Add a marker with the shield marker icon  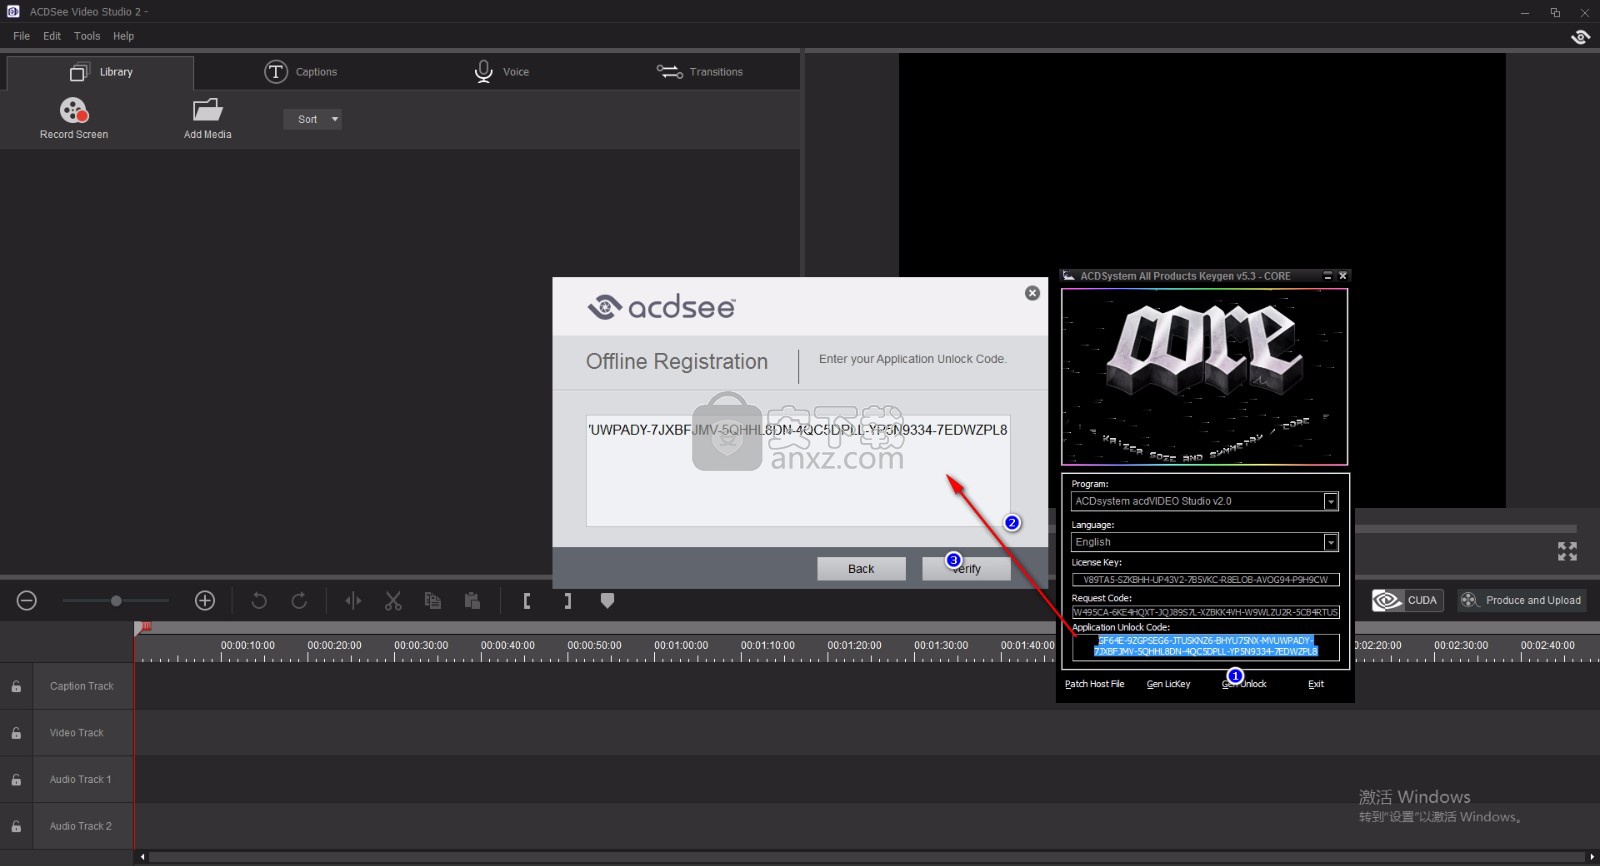pyautogui.click(x=607, y=600)
